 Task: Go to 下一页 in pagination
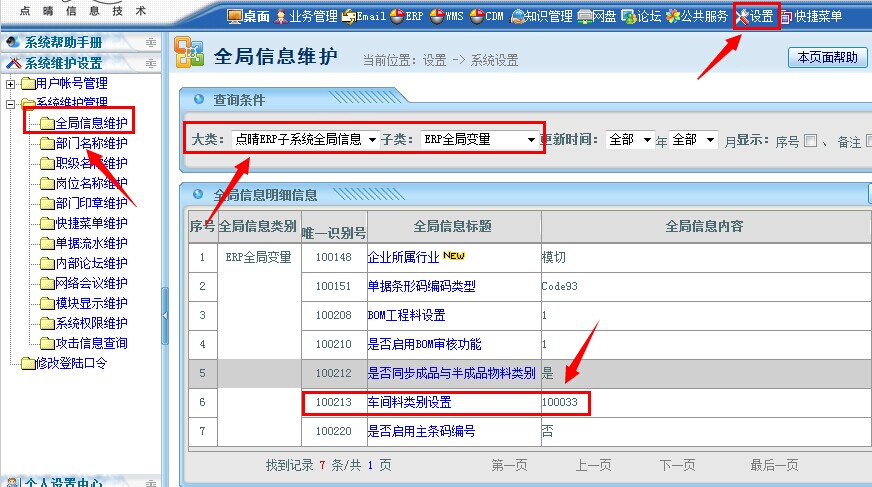[x=677, y=465]
